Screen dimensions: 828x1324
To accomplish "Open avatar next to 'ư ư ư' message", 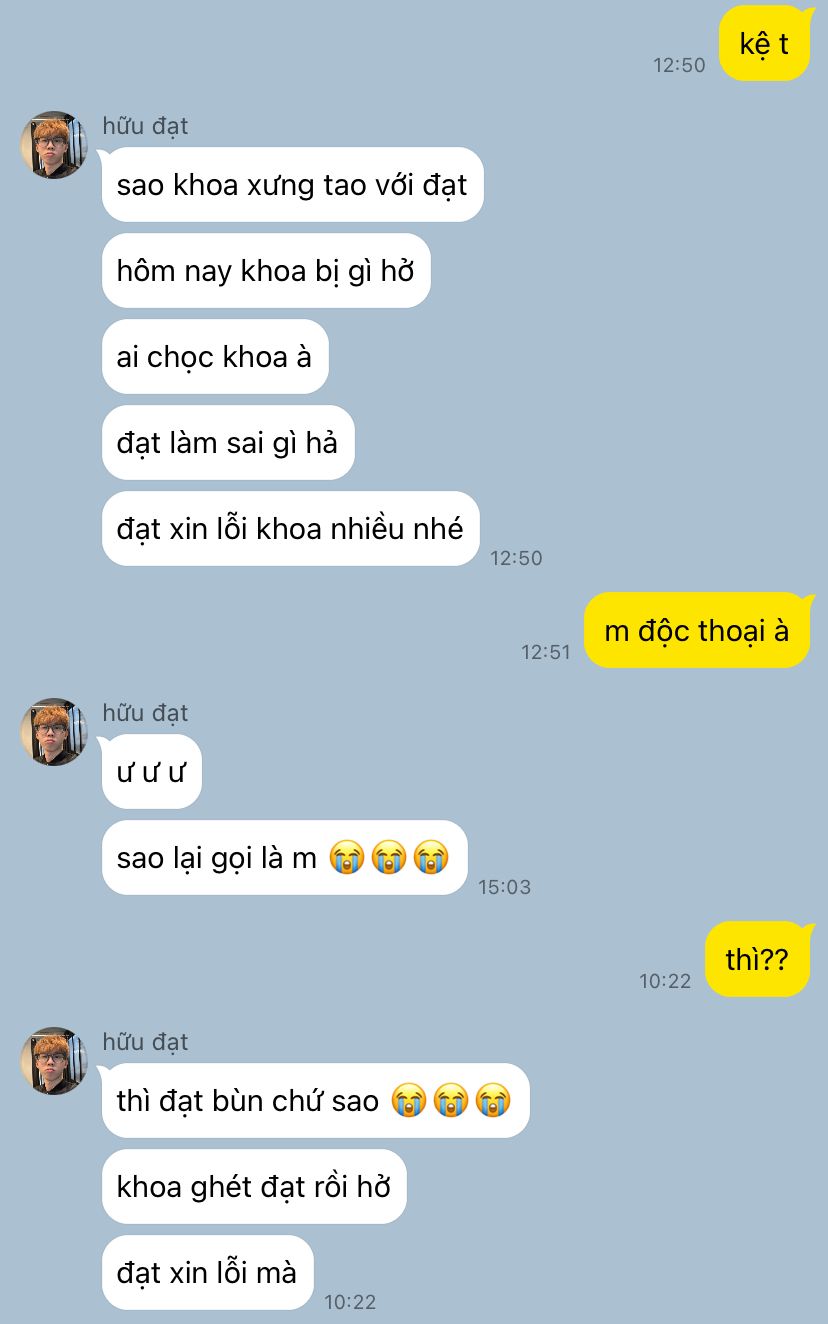I will (x=54, y=732).
